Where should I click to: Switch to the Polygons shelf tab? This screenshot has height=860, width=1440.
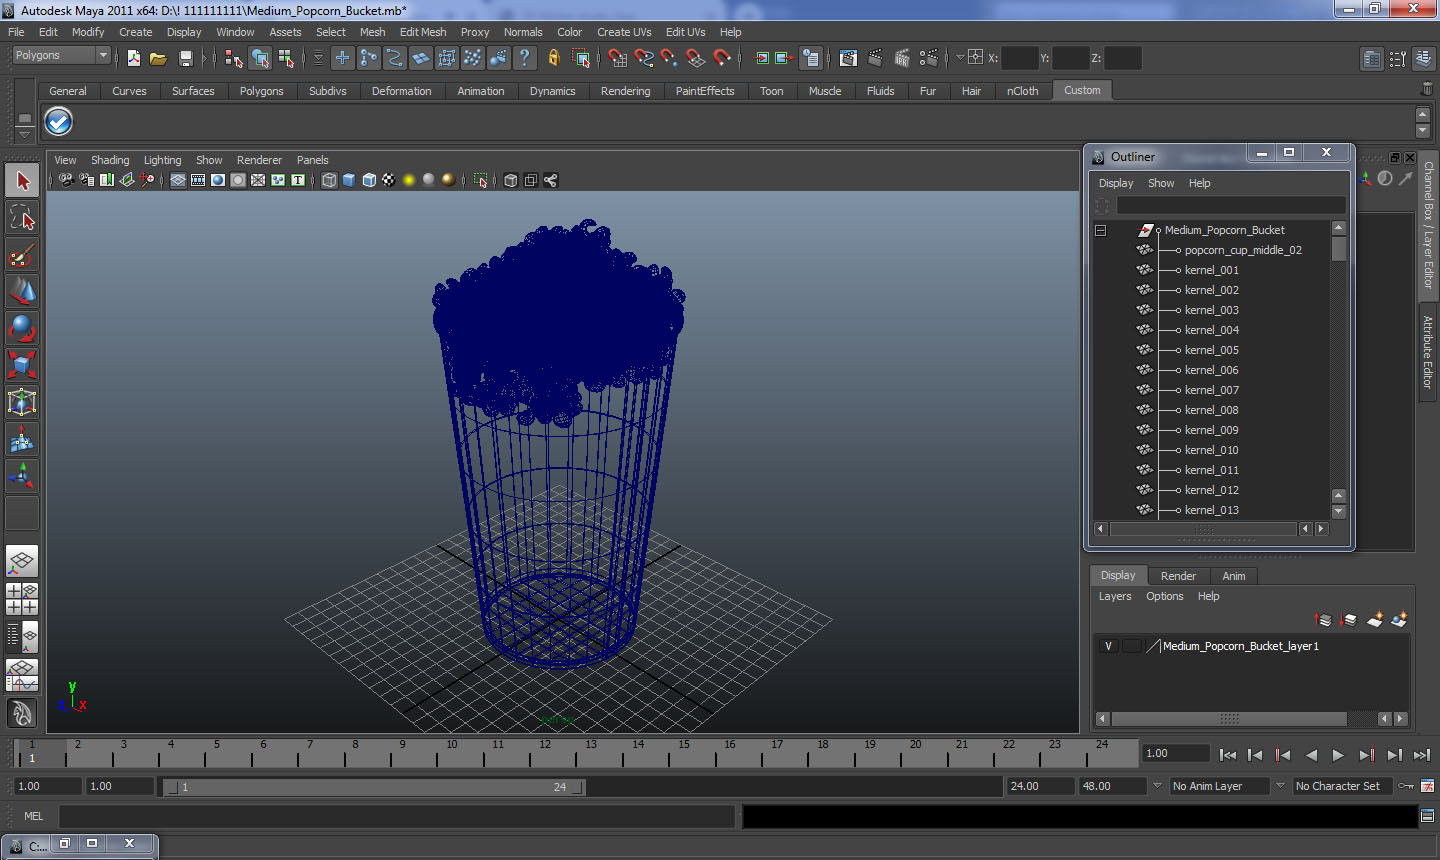(x=261, y=91)
